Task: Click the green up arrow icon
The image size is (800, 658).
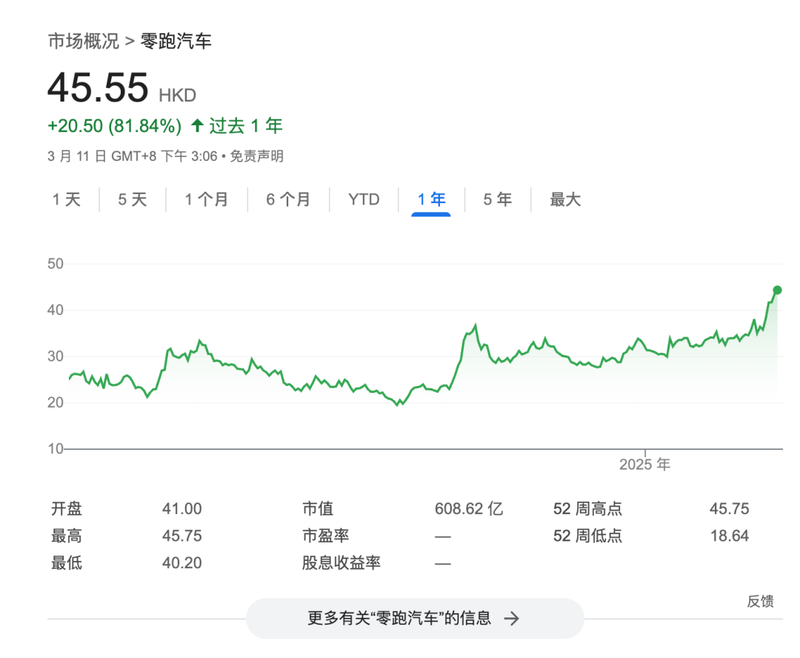Action: click(197, 125)
